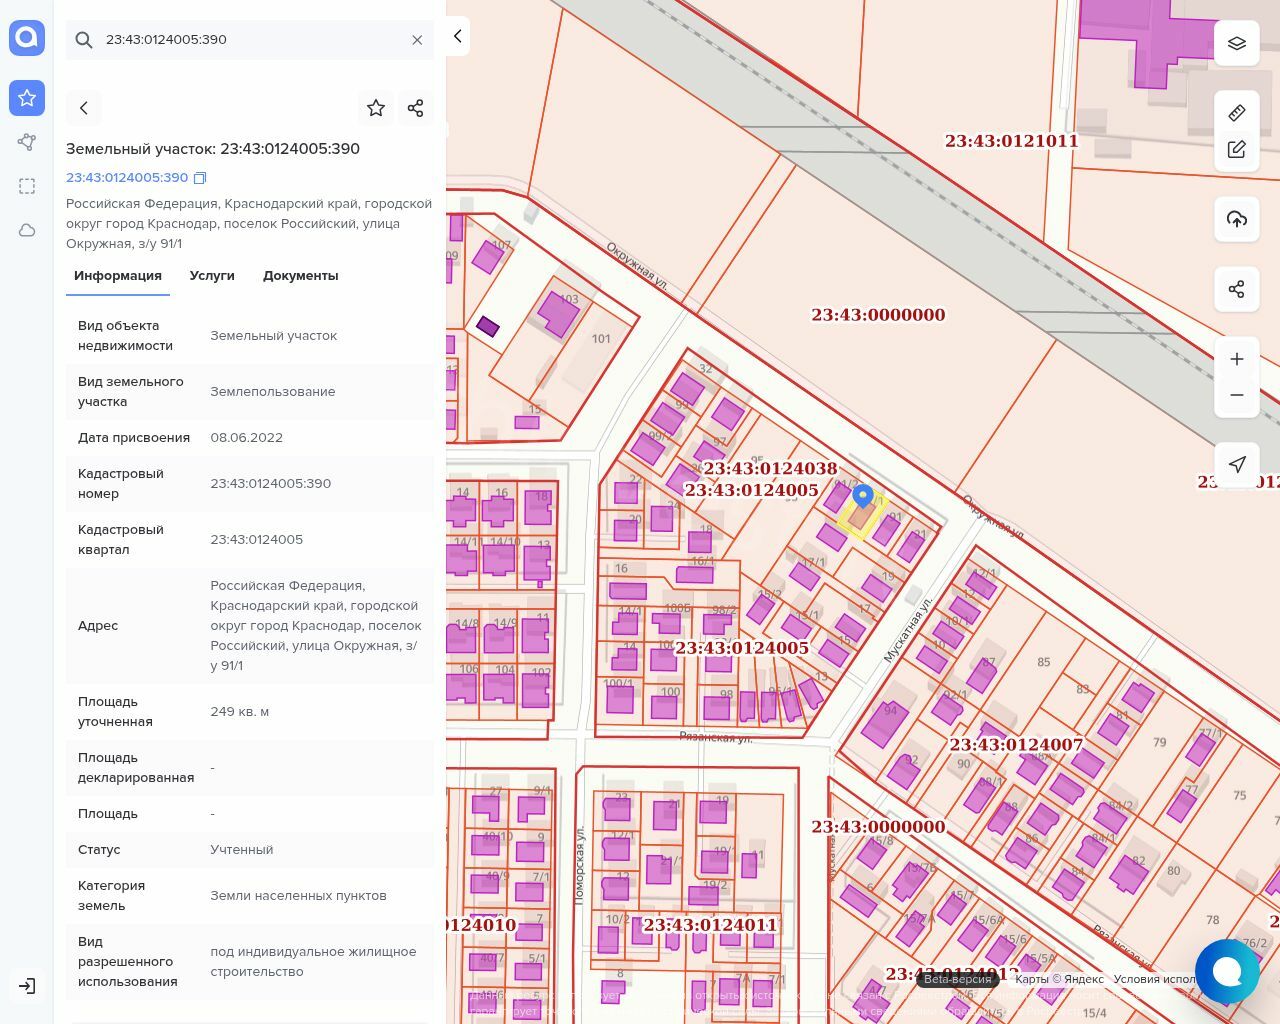Switch to the Услуги tab
This screenshot has width=1280, height=1024.
[x=212, y=276]
